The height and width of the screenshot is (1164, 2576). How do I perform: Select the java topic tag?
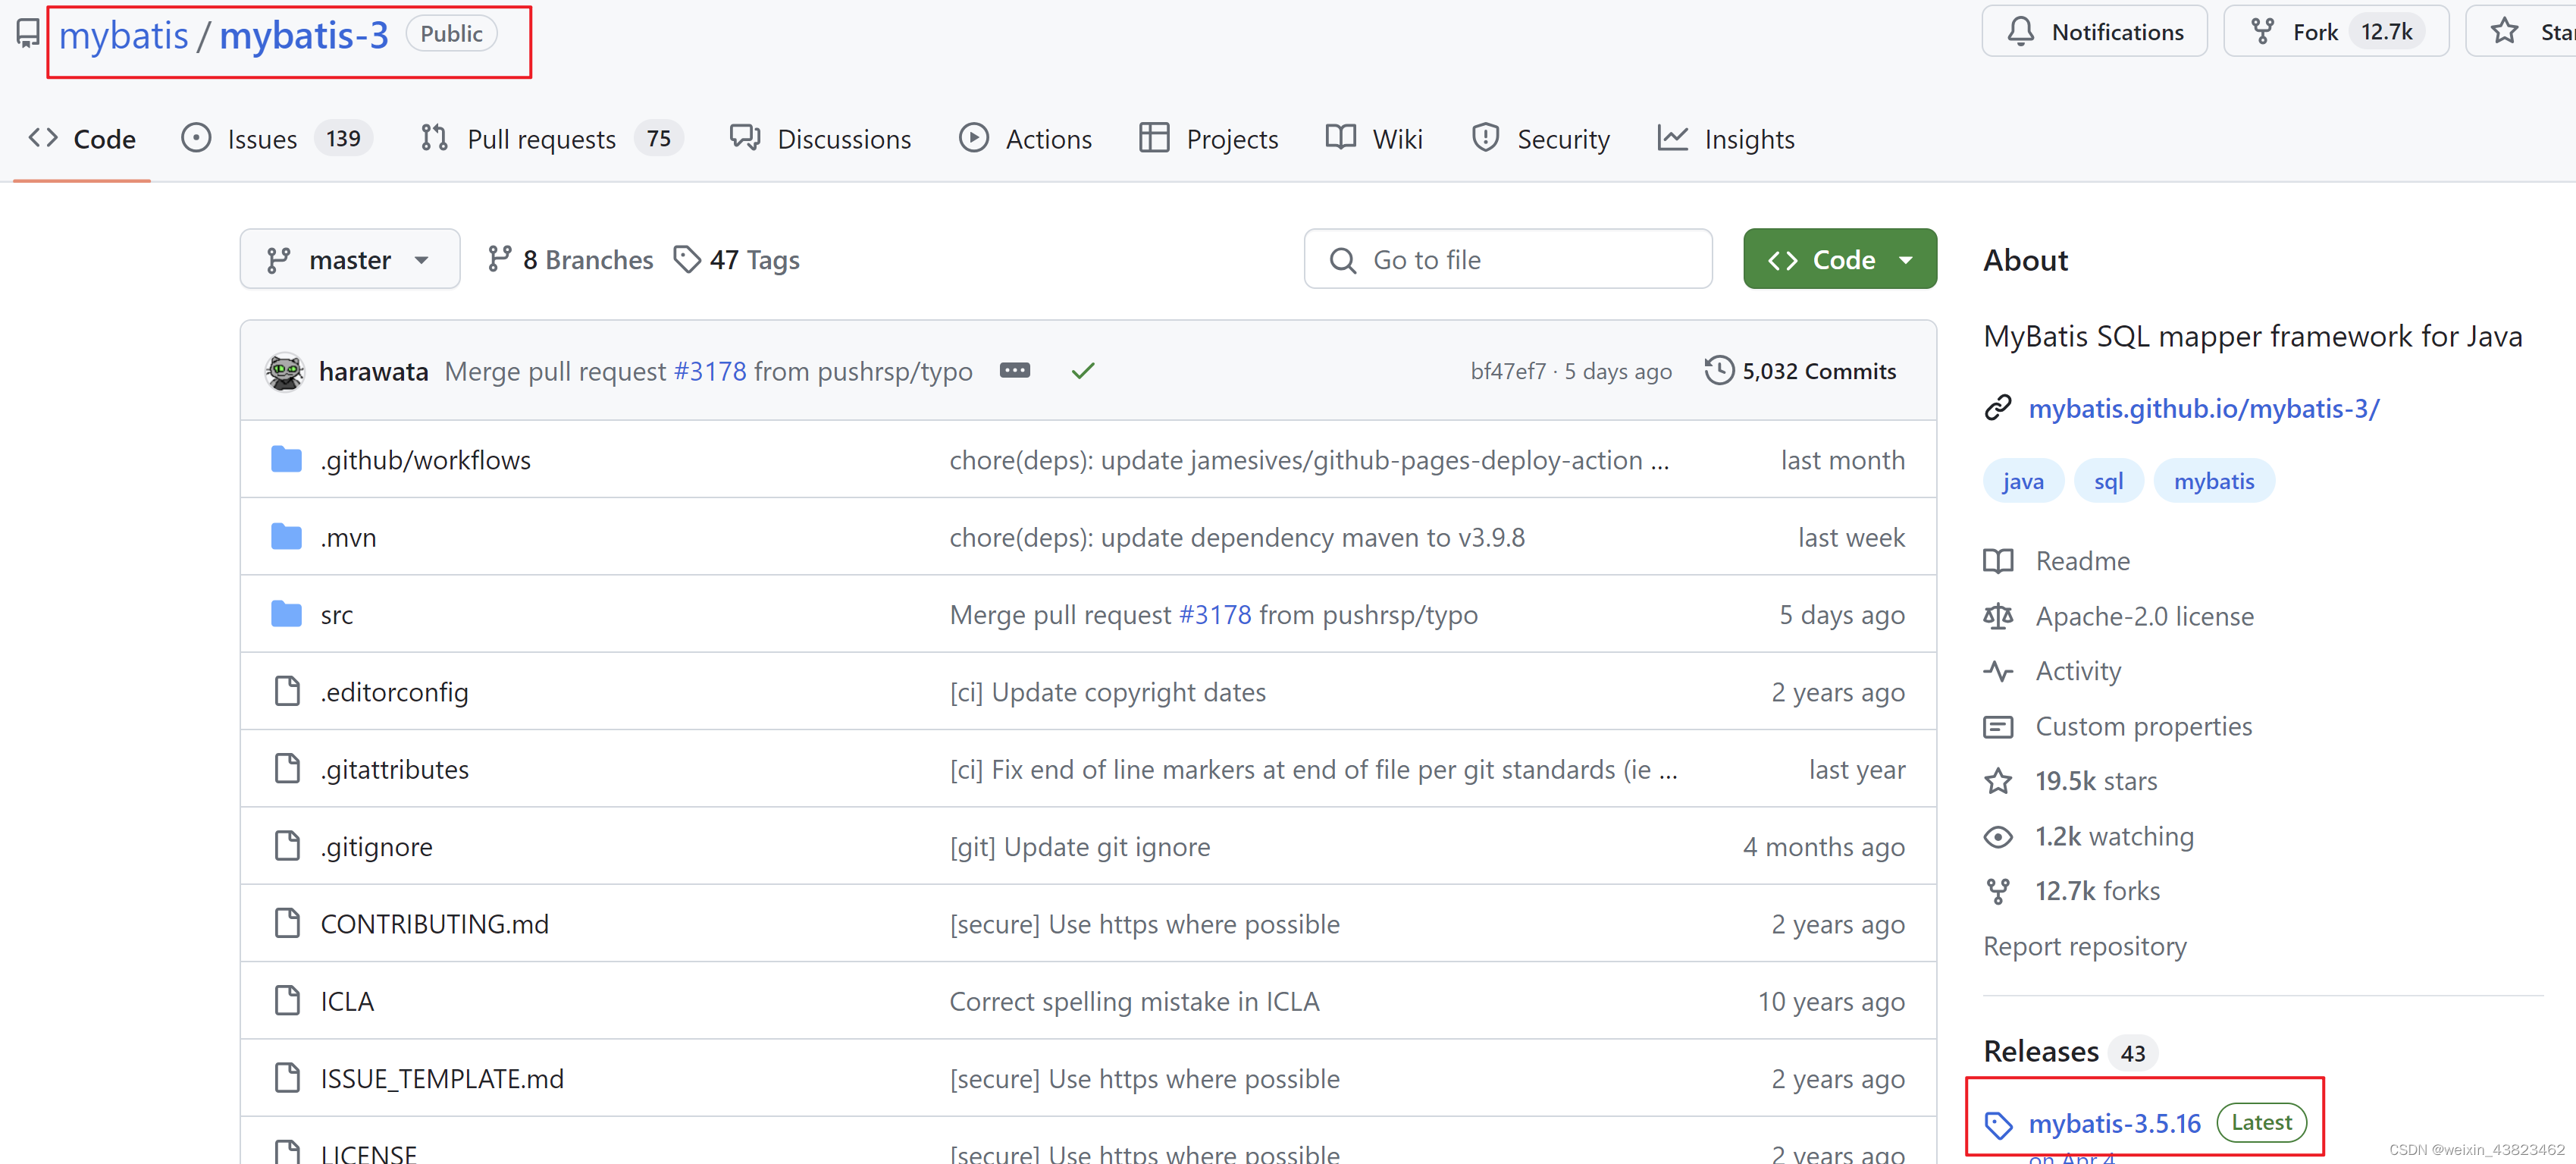[x=2023, y=481]
